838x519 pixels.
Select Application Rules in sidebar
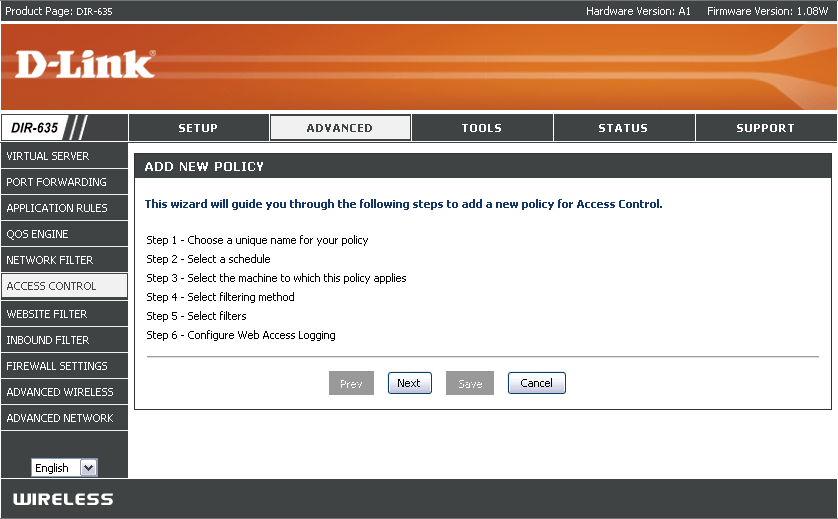pyautogui.click(x=64, y=208)
